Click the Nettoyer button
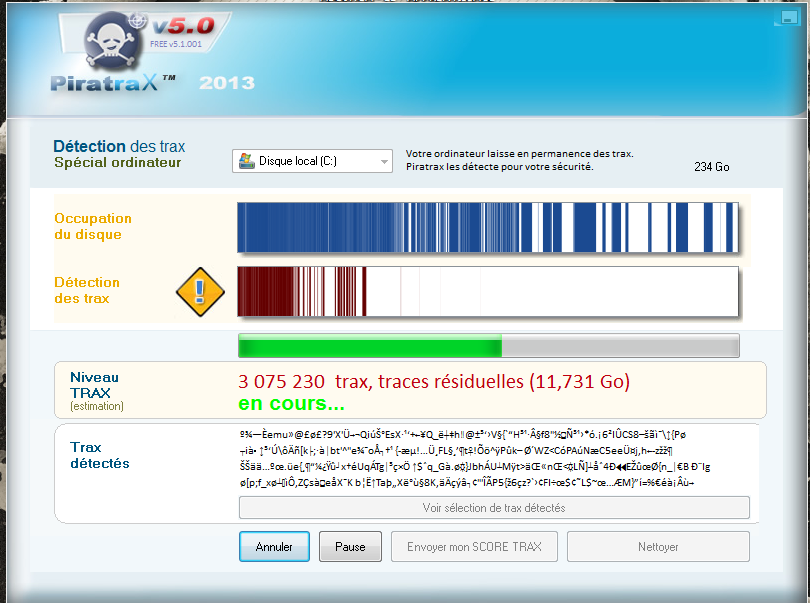Screen dimensions: 810x603 658,547
